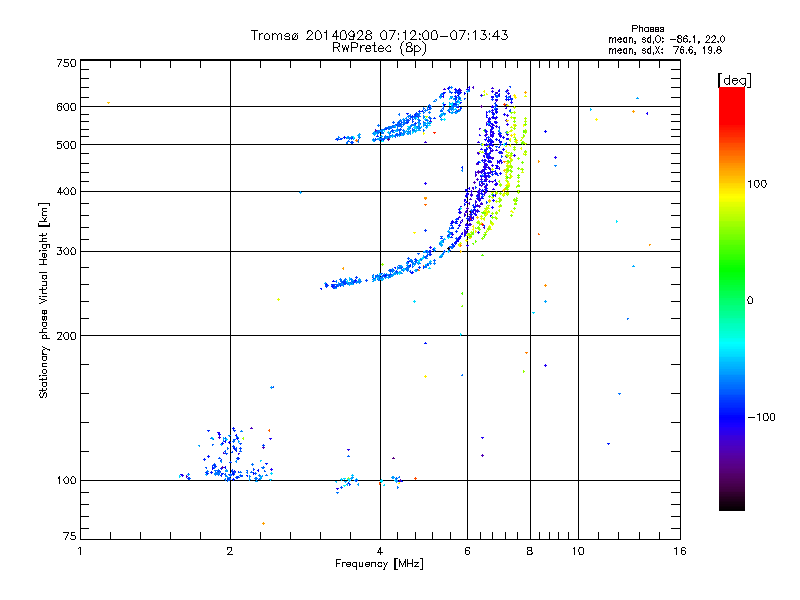Viewport: 800px width, 600px height.
Task: Click the height axis tick '600'
Action: tap(66, 107)
